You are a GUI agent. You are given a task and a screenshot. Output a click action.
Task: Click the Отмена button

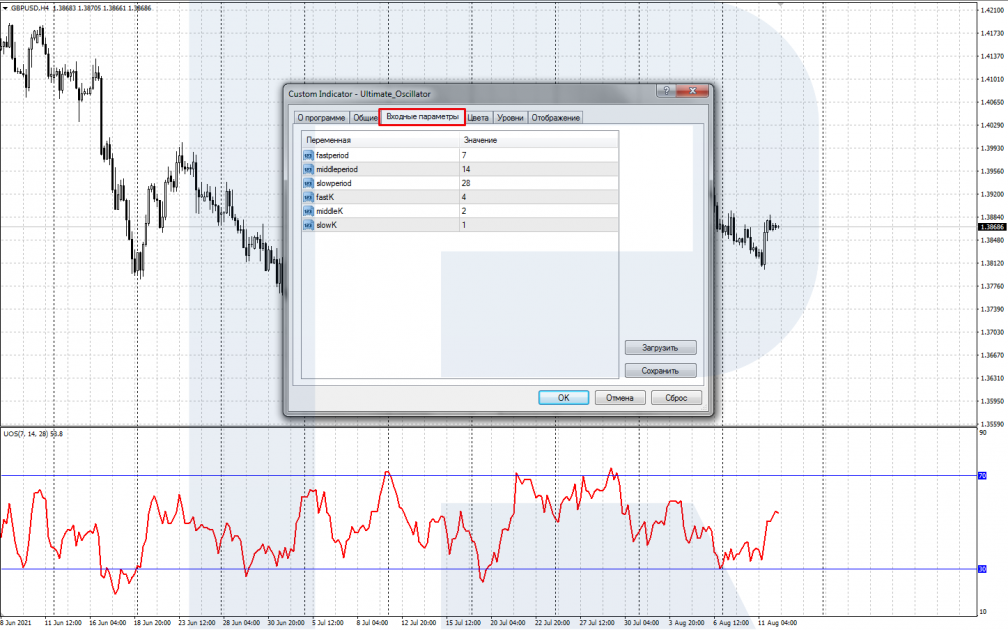click(x=620, y=397)
